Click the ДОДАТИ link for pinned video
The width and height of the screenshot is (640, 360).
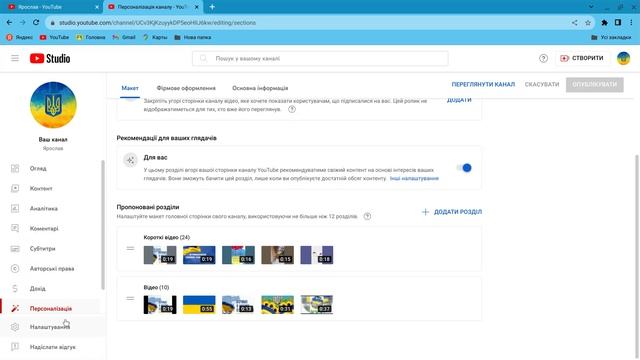click(459, 100)
